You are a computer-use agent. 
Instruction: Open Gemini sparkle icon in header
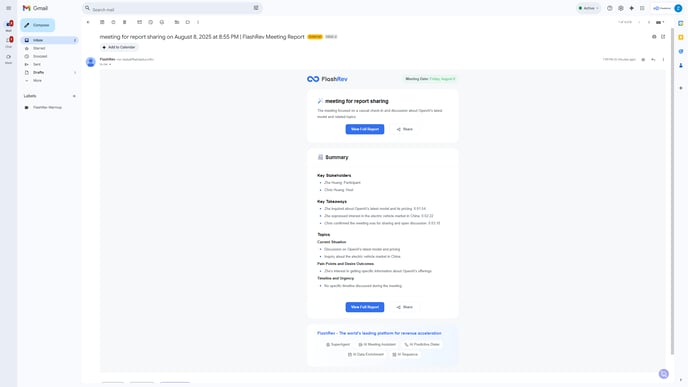631,8
